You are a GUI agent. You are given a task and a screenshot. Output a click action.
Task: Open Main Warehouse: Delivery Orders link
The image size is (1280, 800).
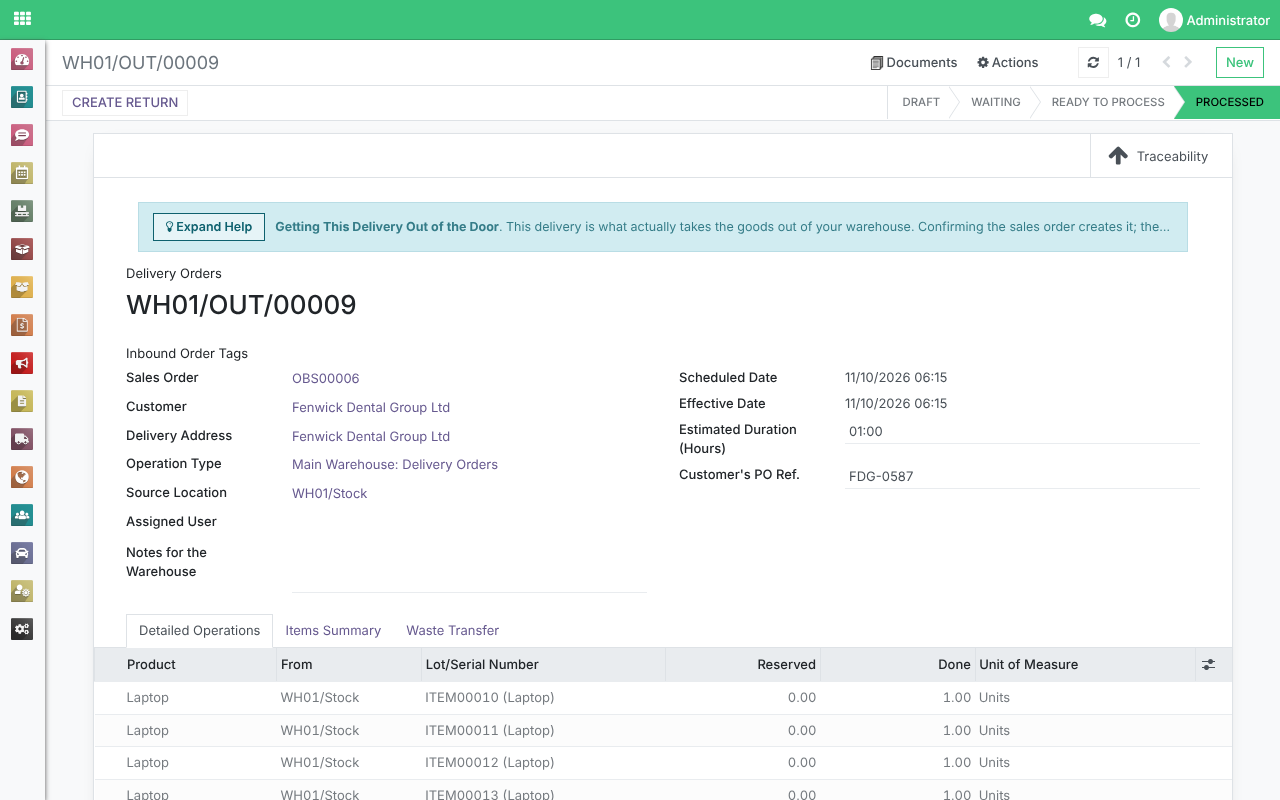[x=395, y=465]
